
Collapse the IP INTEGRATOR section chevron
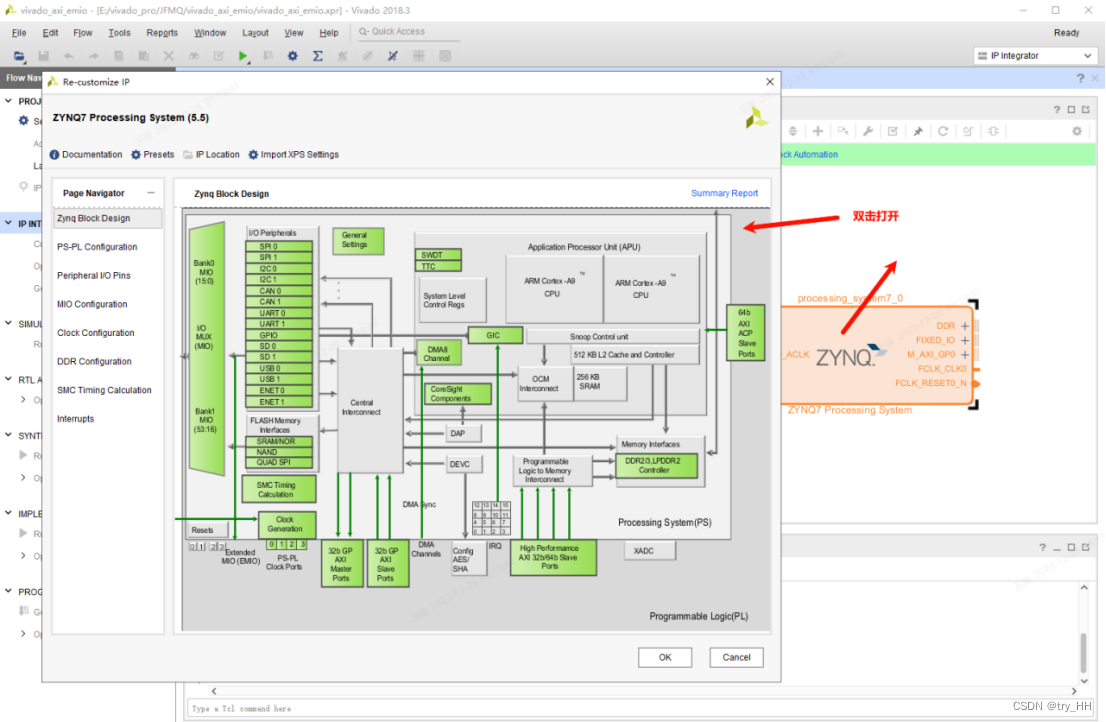tap(8, 223)
